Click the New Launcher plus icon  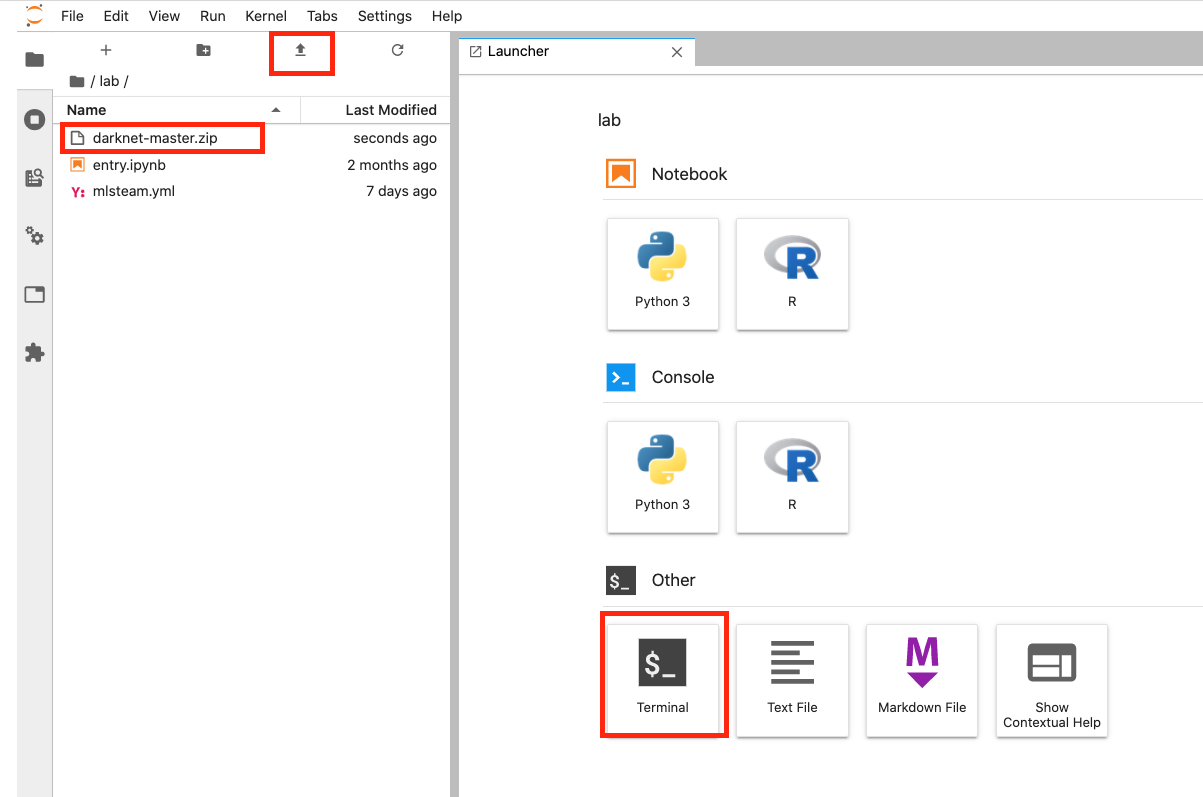point(106,50)
